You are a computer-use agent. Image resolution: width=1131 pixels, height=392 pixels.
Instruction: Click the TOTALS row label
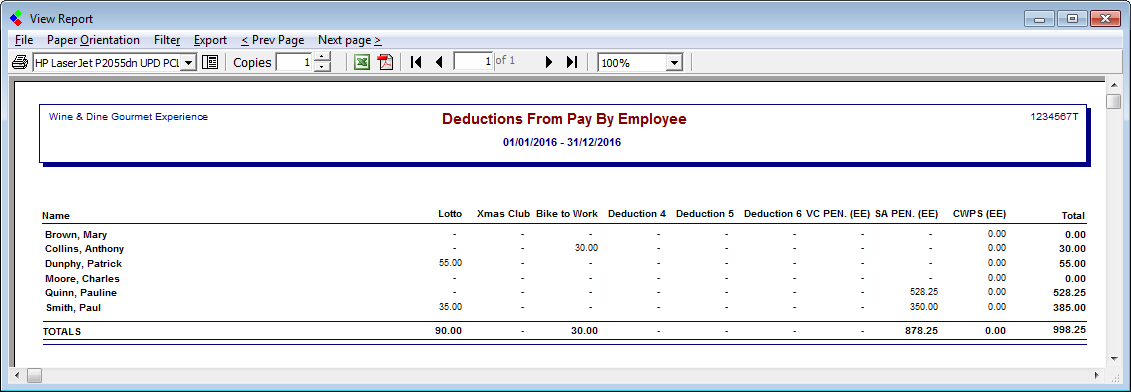coord(62,331)
